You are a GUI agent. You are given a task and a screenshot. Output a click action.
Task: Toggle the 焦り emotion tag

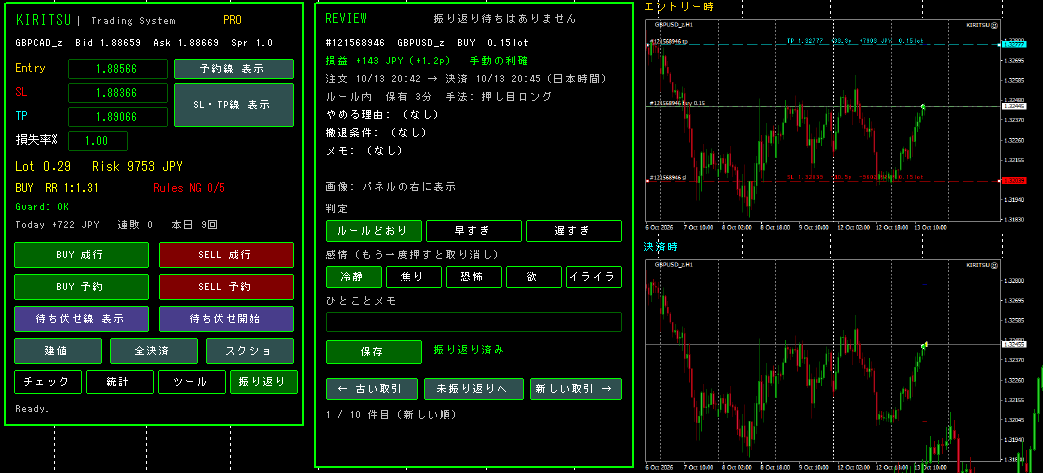[x=414, y=277]
